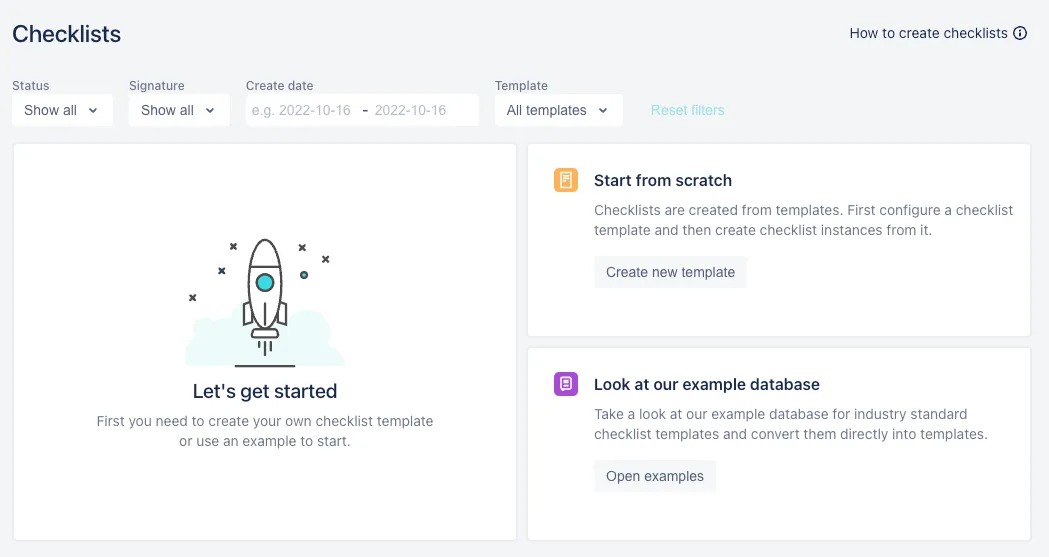Click the Create date start field
The height and width of the screenshot is (557, 1049).
[301, 110]
